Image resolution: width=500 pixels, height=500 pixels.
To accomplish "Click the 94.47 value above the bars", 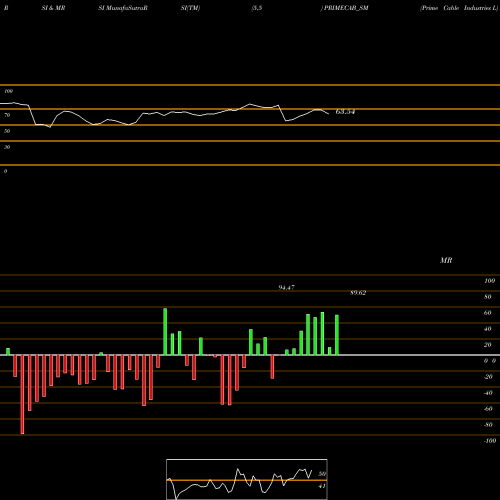I will (287, 287).
